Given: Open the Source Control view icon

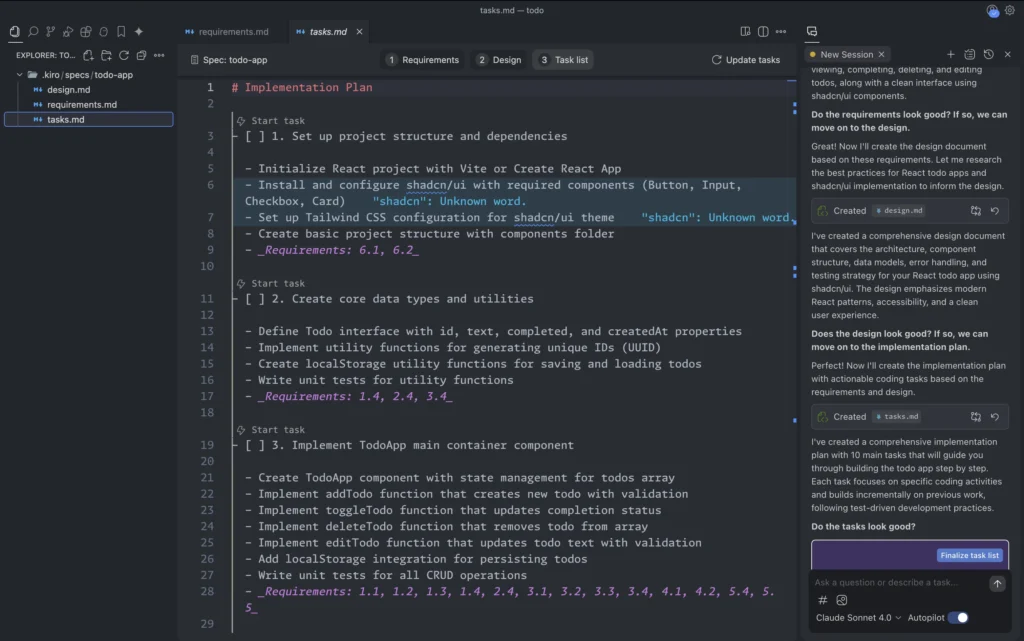Looking at the screenshot, I should point(50,31).
